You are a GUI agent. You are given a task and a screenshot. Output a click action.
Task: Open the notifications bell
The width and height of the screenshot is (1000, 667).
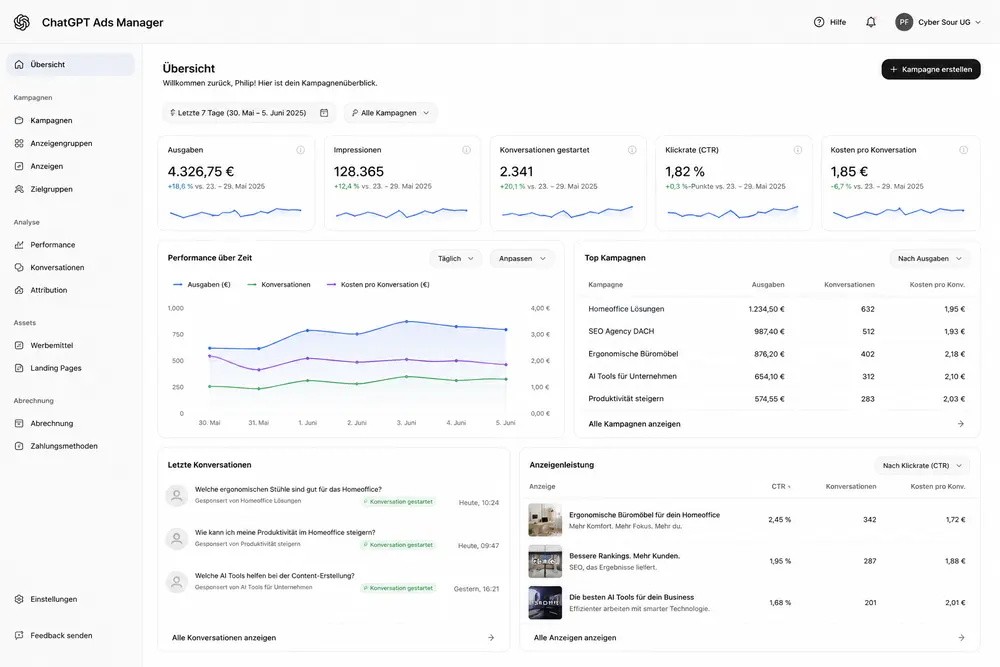coord(871,22)
